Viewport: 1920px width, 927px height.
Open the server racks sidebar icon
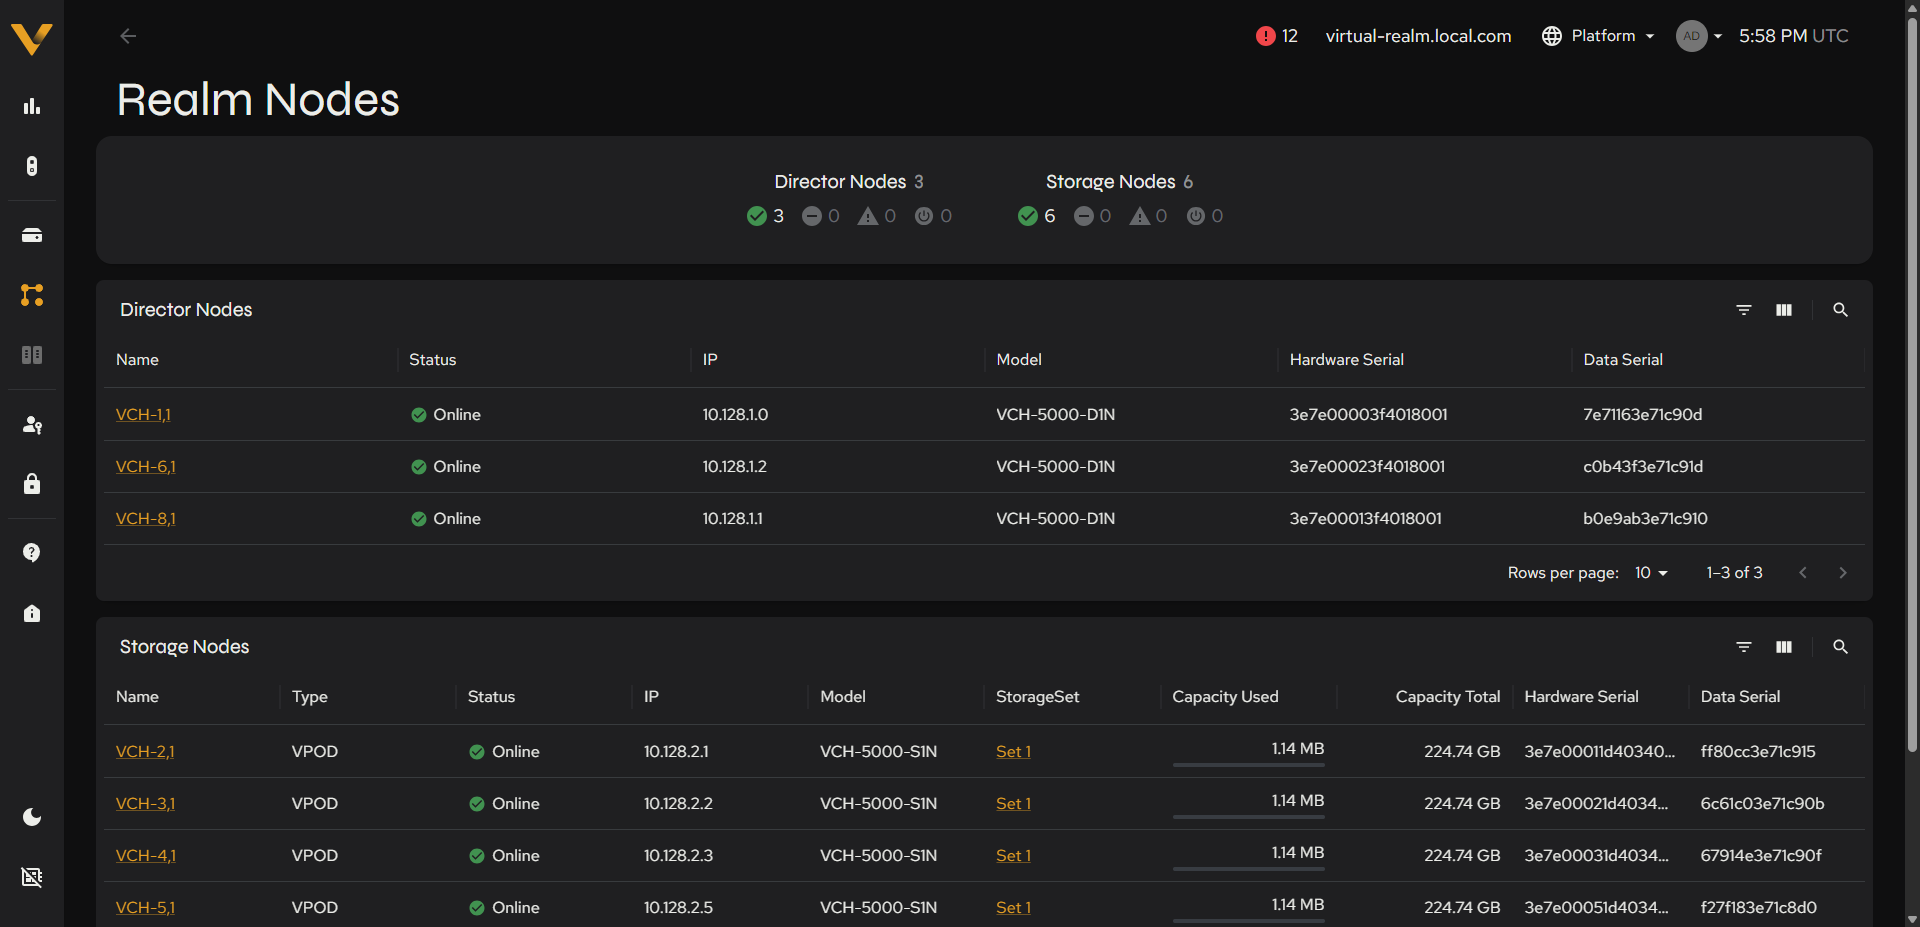(x=32, y=355)
